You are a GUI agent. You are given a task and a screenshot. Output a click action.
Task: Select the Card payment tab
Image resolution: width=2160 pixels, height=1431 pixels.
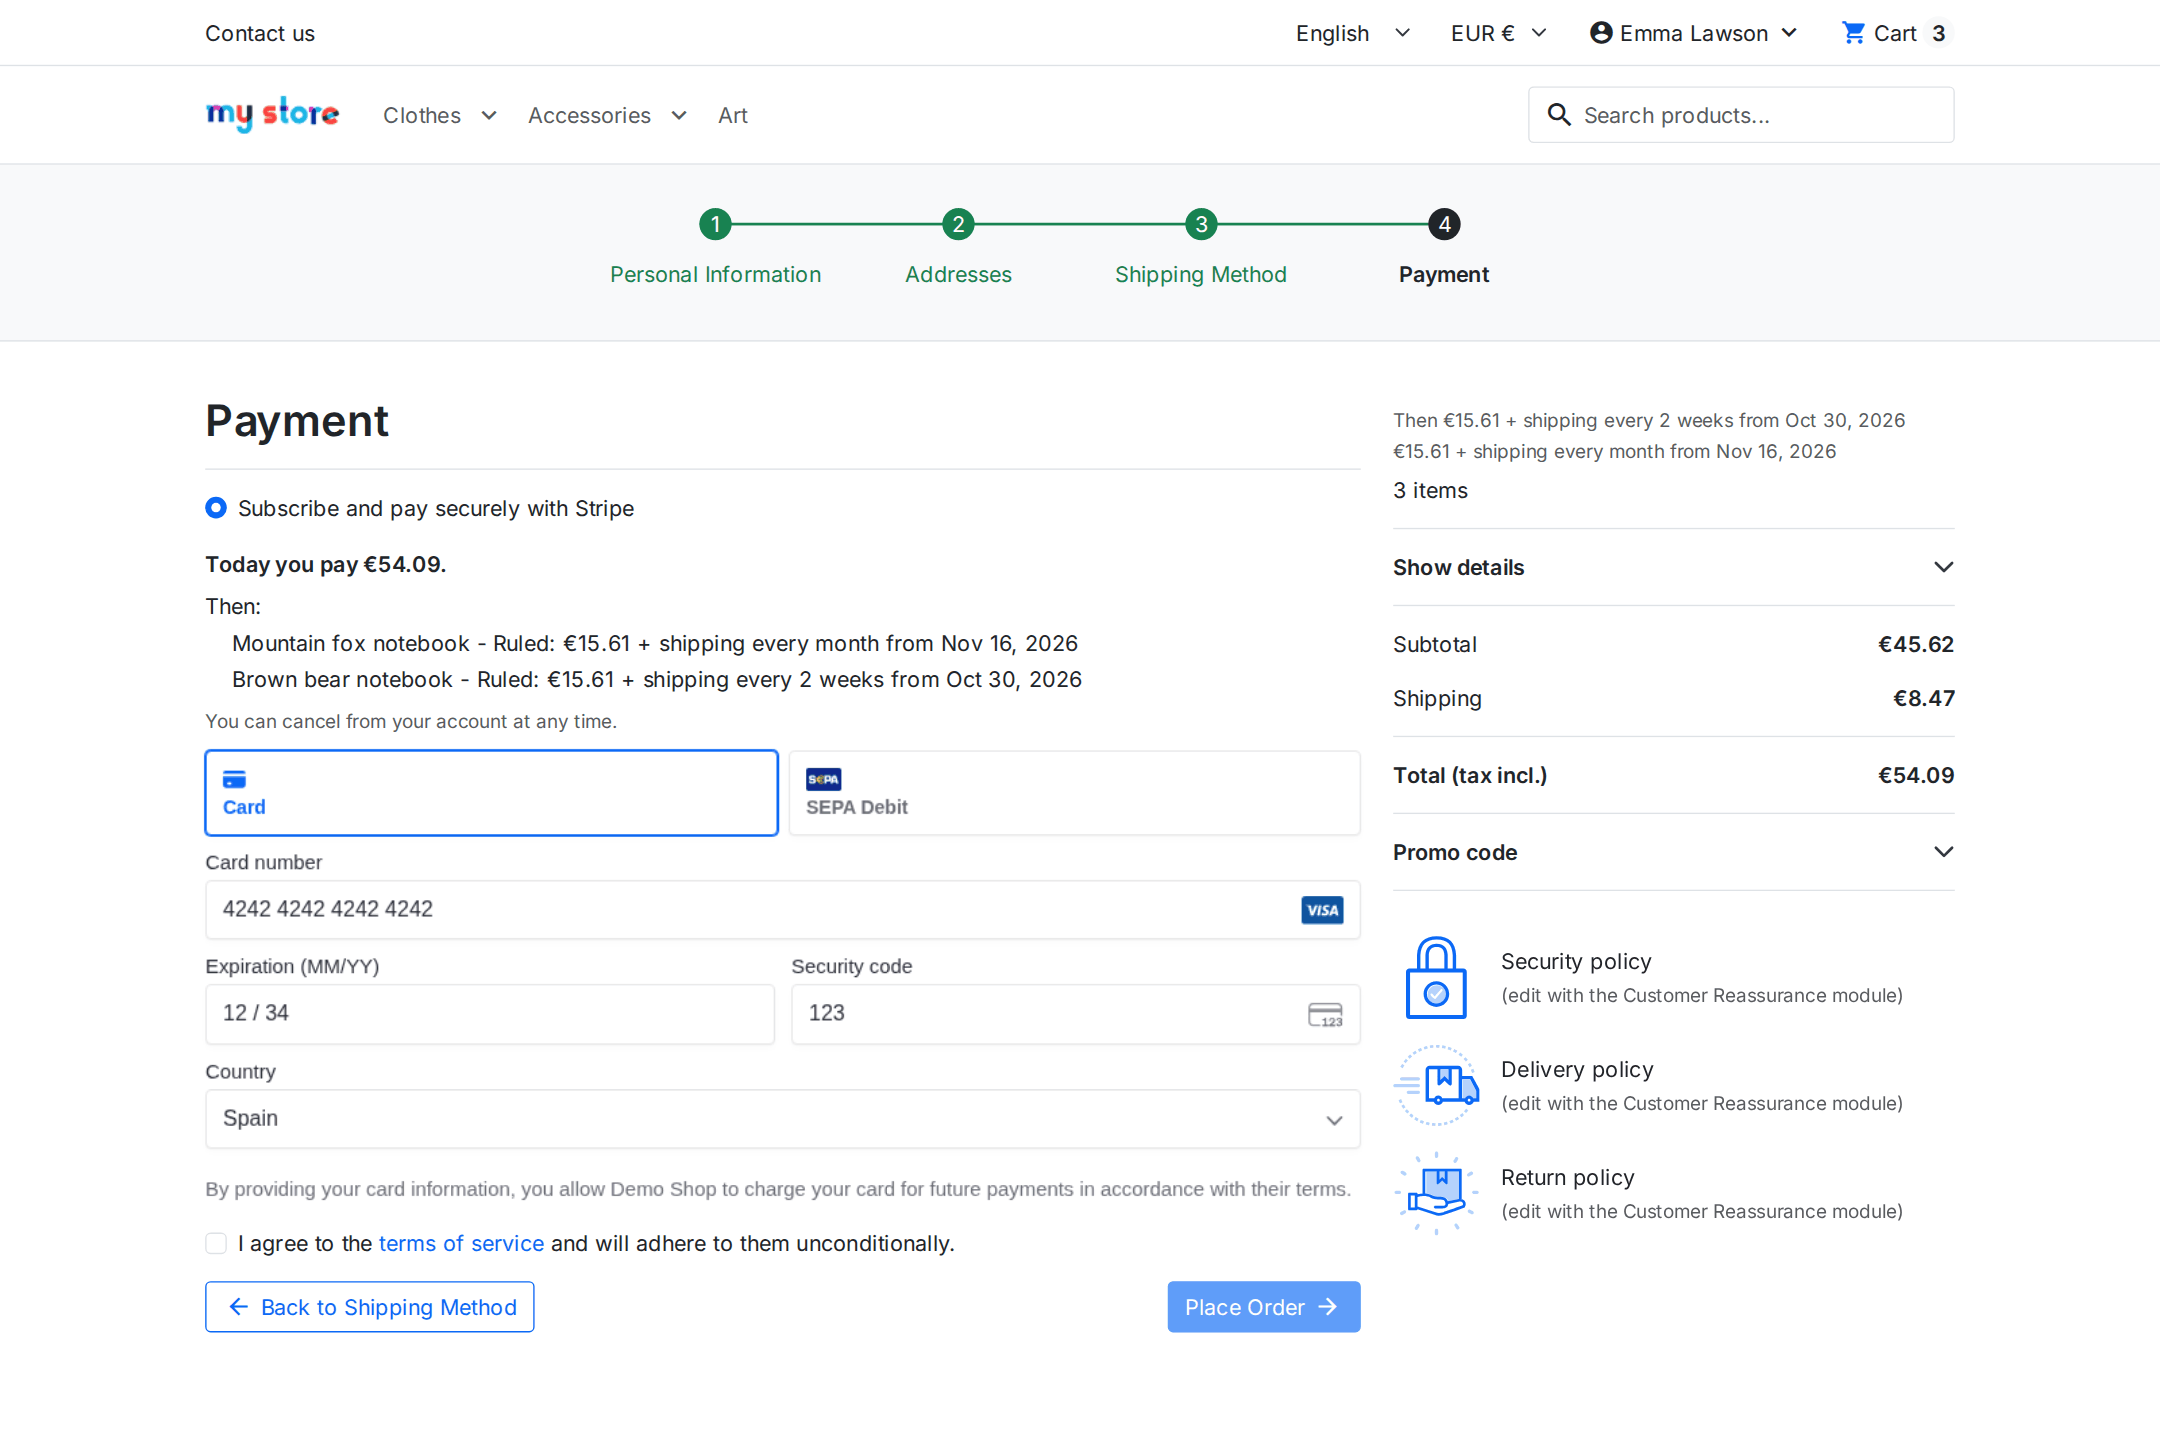[492, 793]
